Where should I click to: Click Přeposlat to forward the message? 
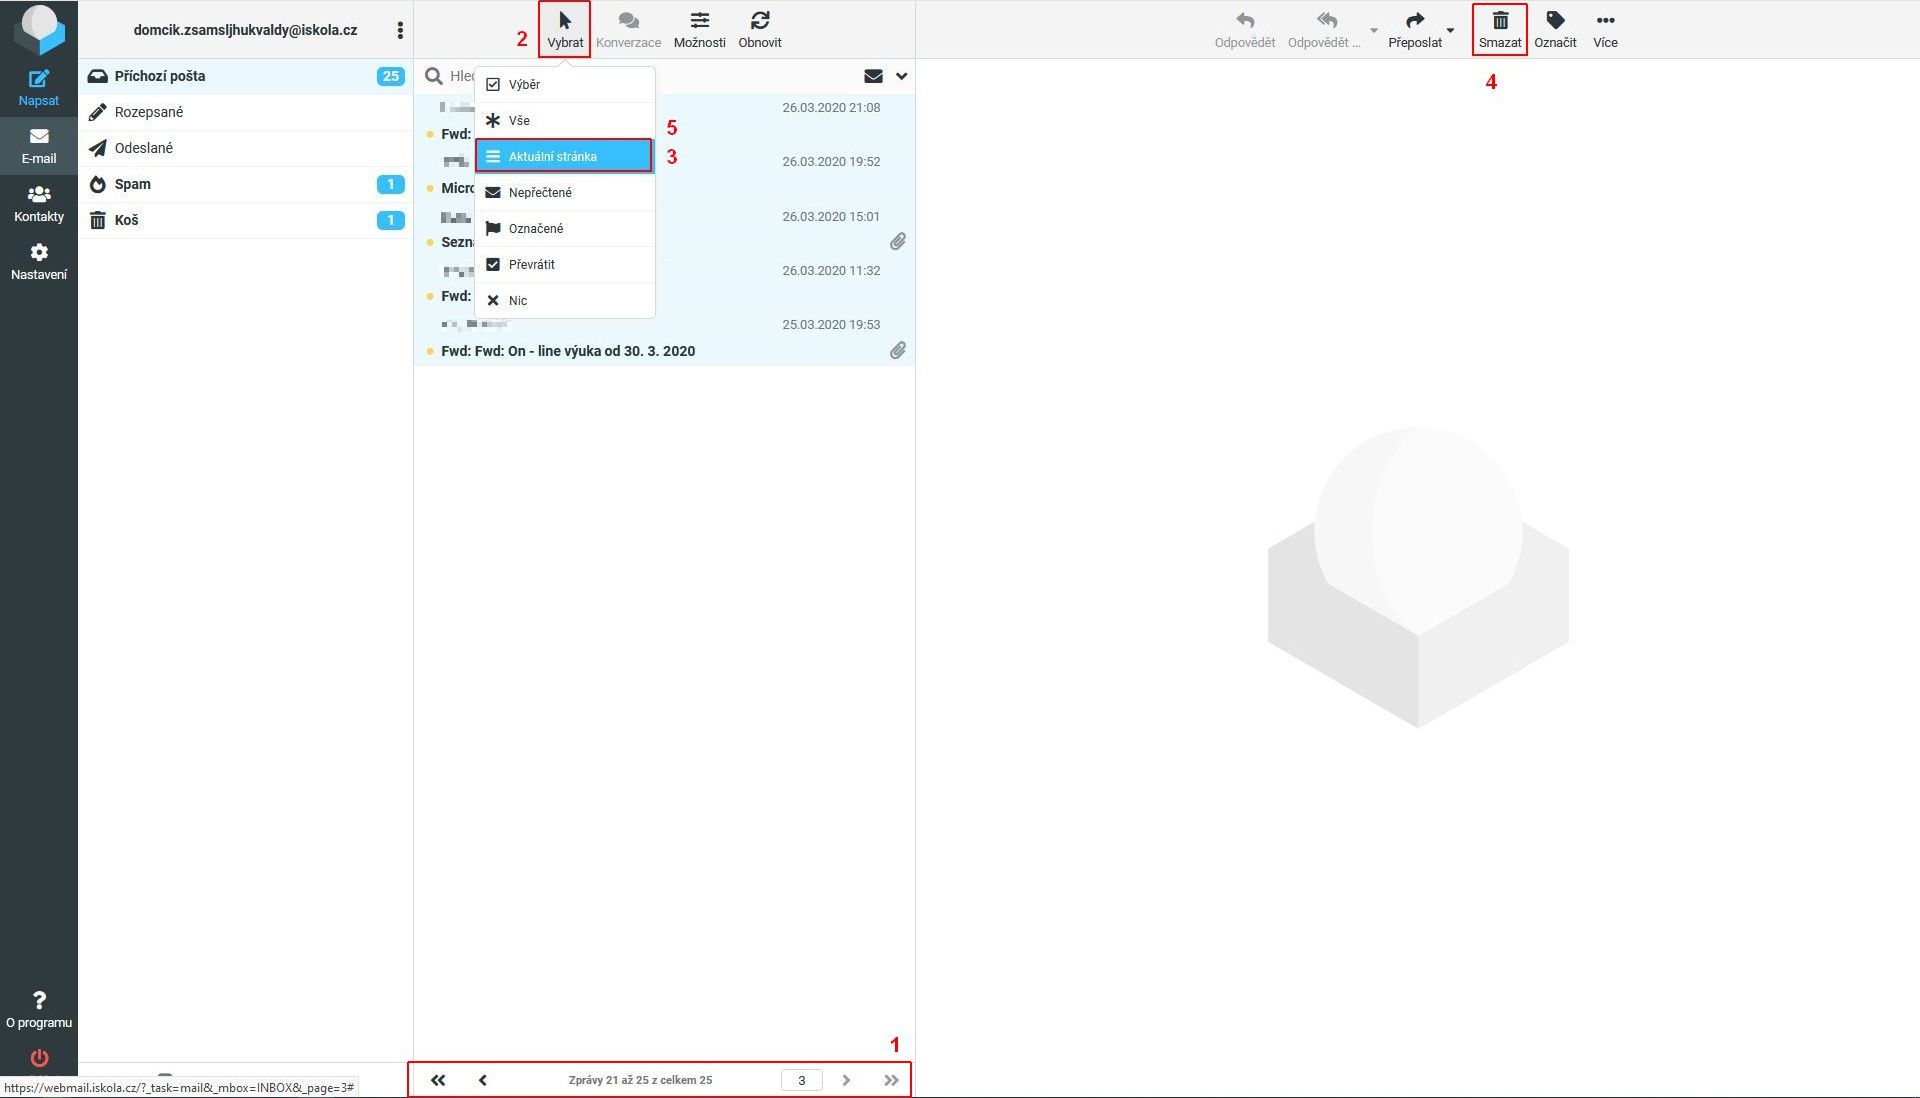[x=1415, y=30]
